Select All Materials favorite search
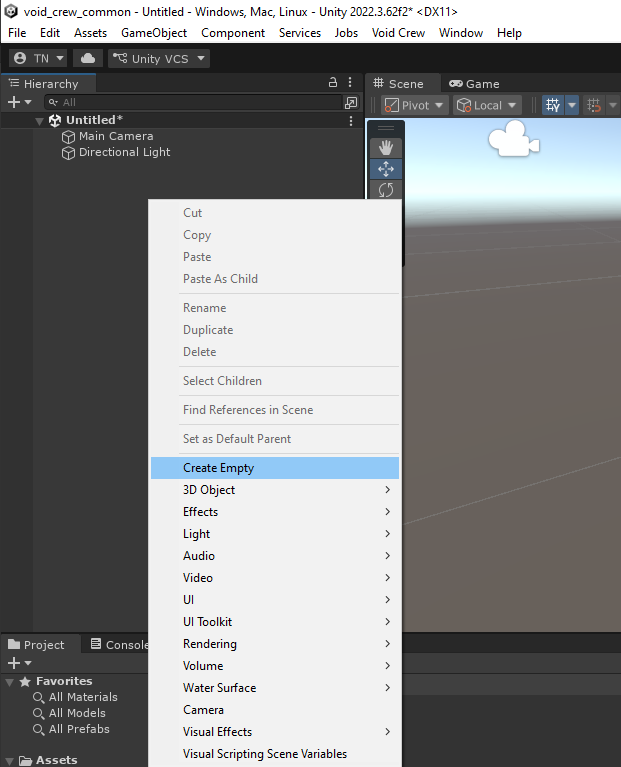Screen dimensions: 621x767 [75, 697]
